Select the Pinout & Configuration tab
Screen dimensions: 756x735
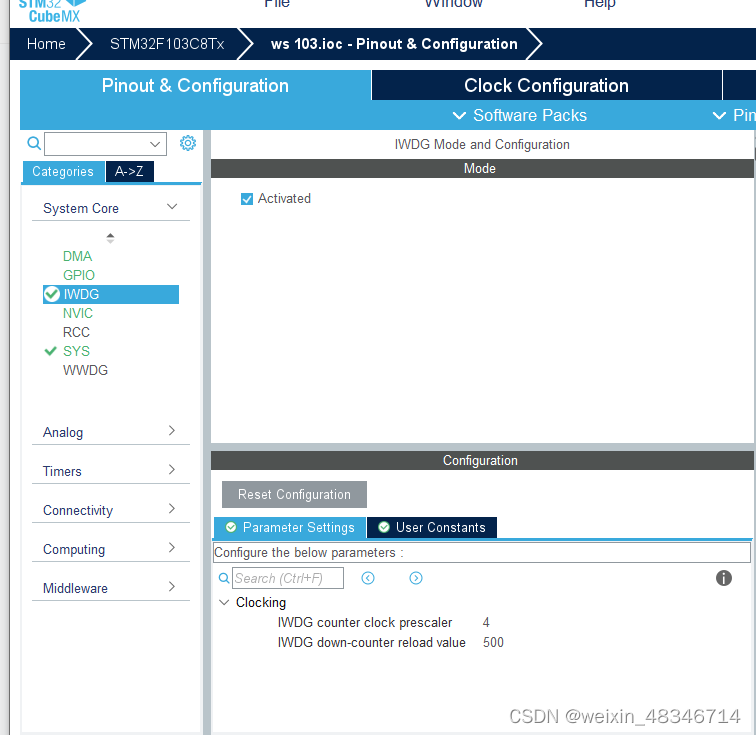pyautogui.click(x=195, y=85)
